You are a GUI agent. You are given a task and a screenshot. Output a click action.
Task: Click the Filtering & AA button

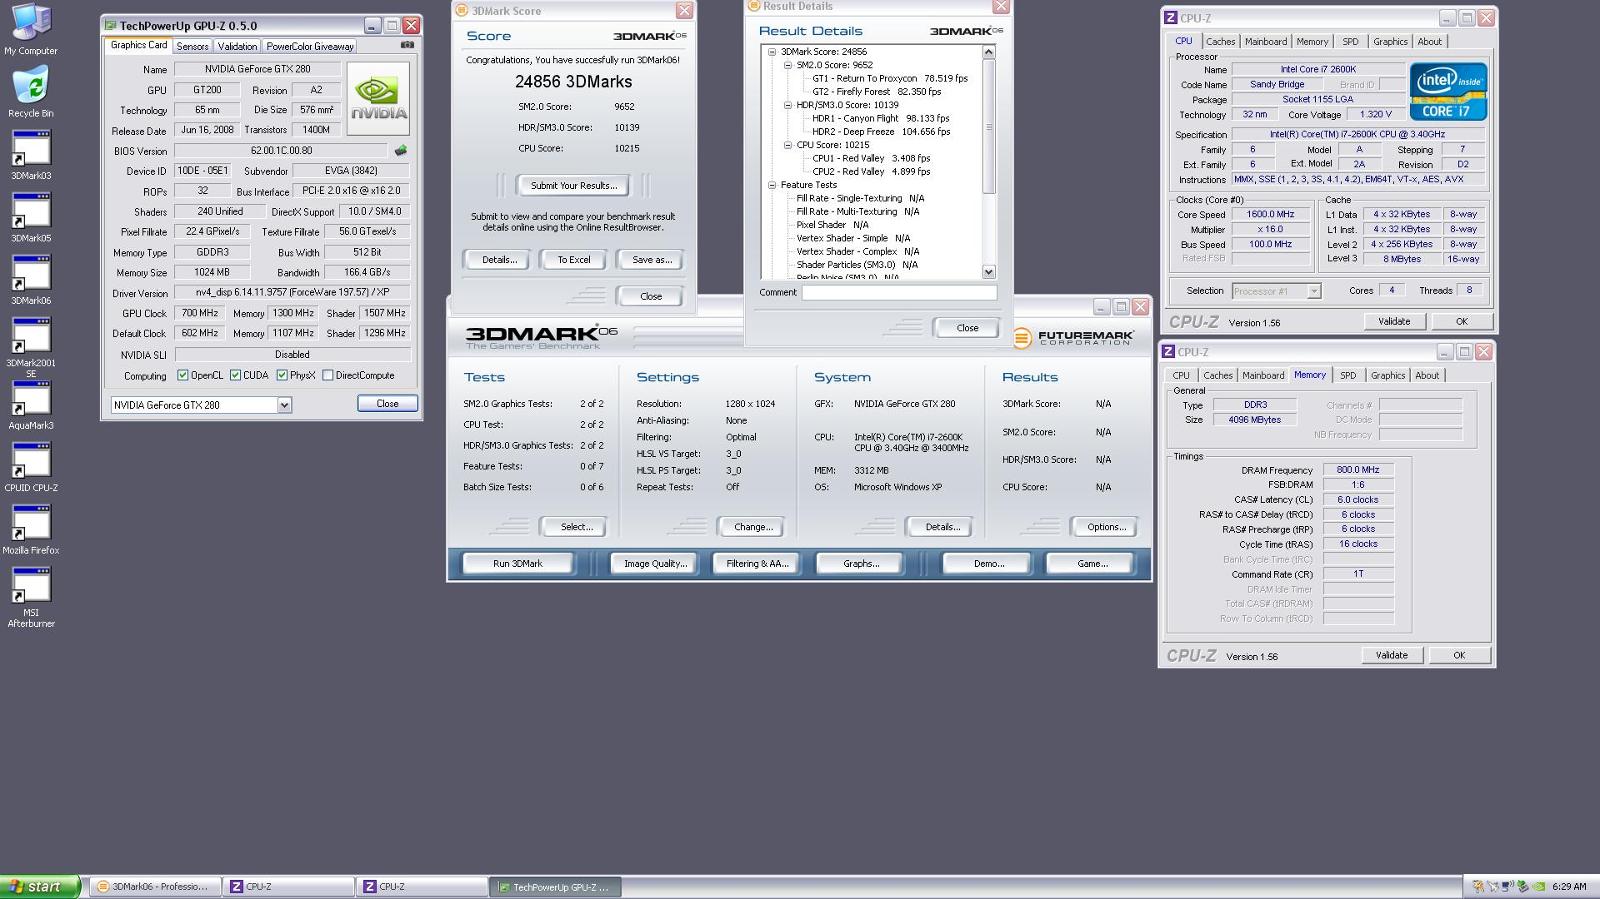757,564
